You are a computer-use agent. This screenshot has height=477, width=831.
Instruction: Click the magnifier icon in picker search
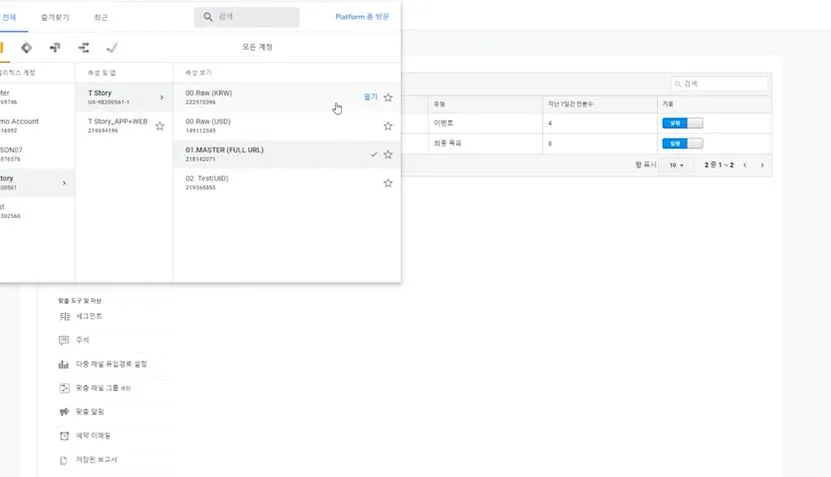[208, 17]
